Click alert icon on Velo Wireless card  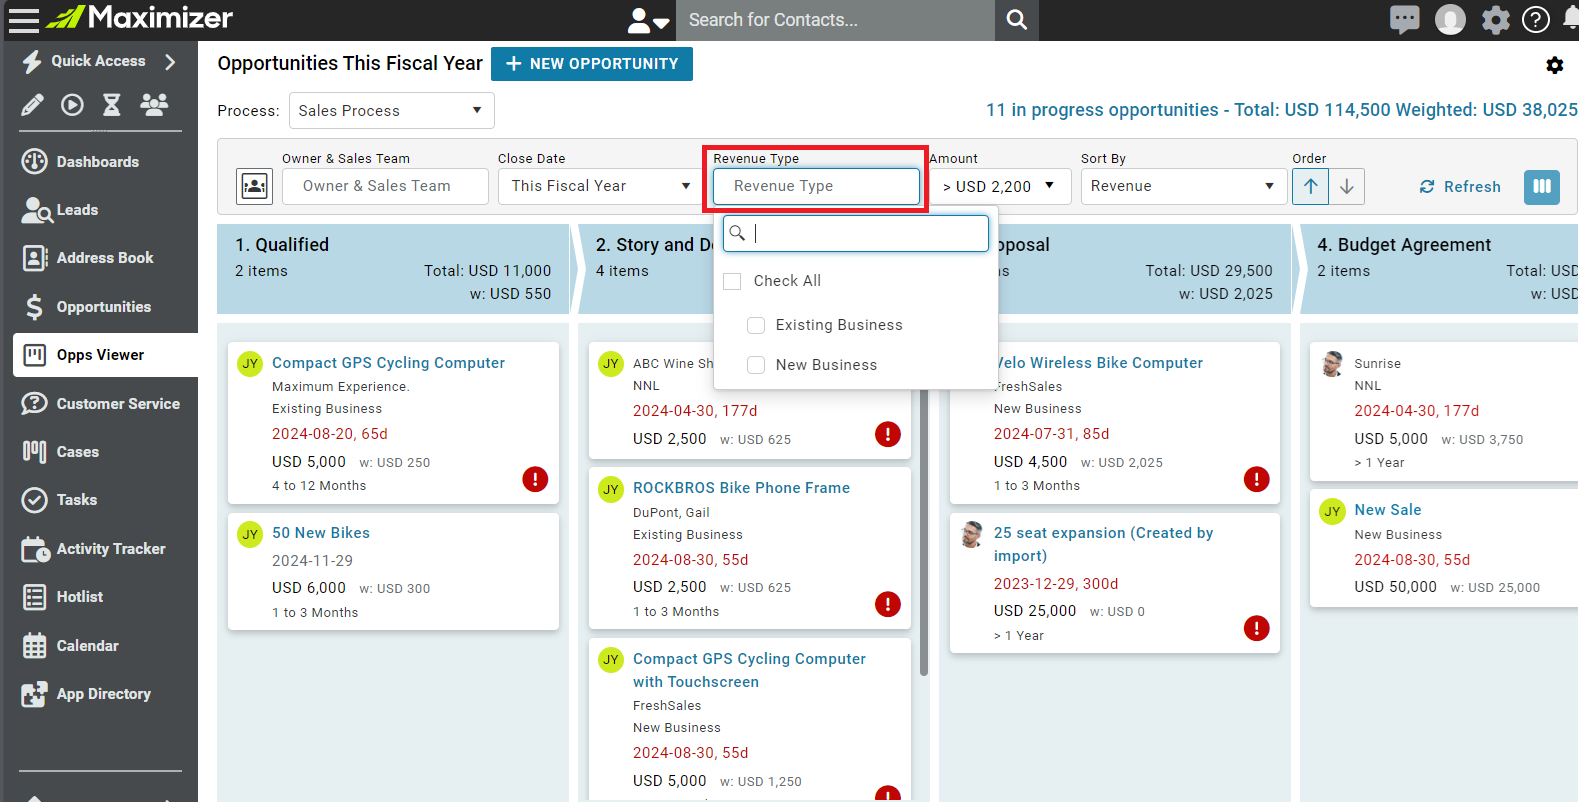point(1256,479)
